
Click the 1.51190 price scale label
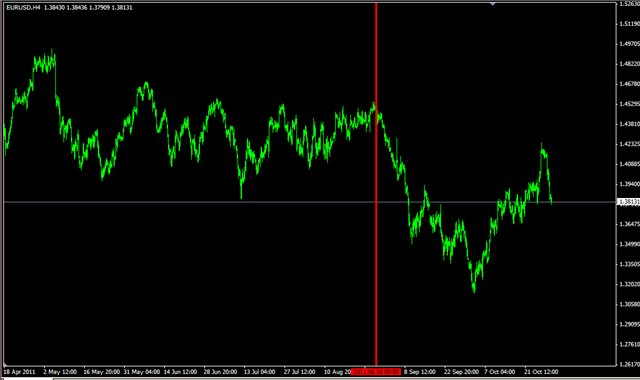point(629,24)
